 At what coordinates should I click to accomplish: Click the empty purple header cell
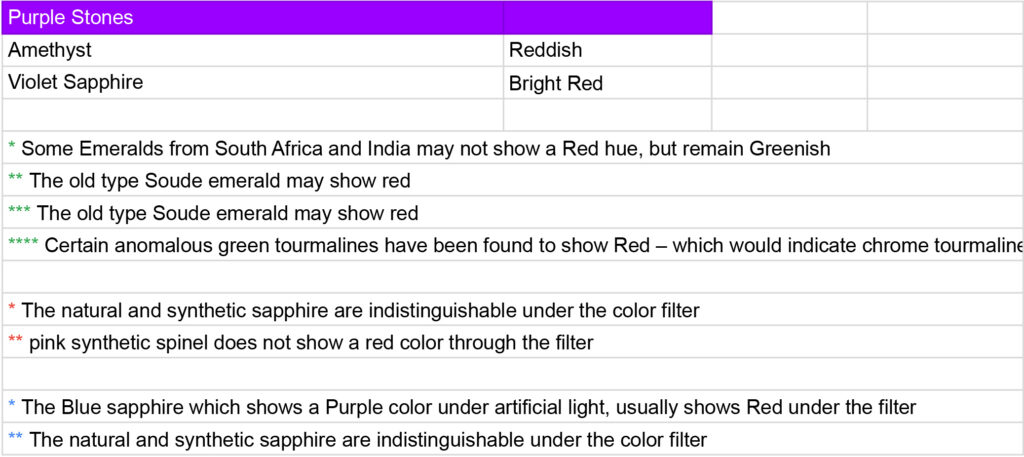click(x=607, y=18)
